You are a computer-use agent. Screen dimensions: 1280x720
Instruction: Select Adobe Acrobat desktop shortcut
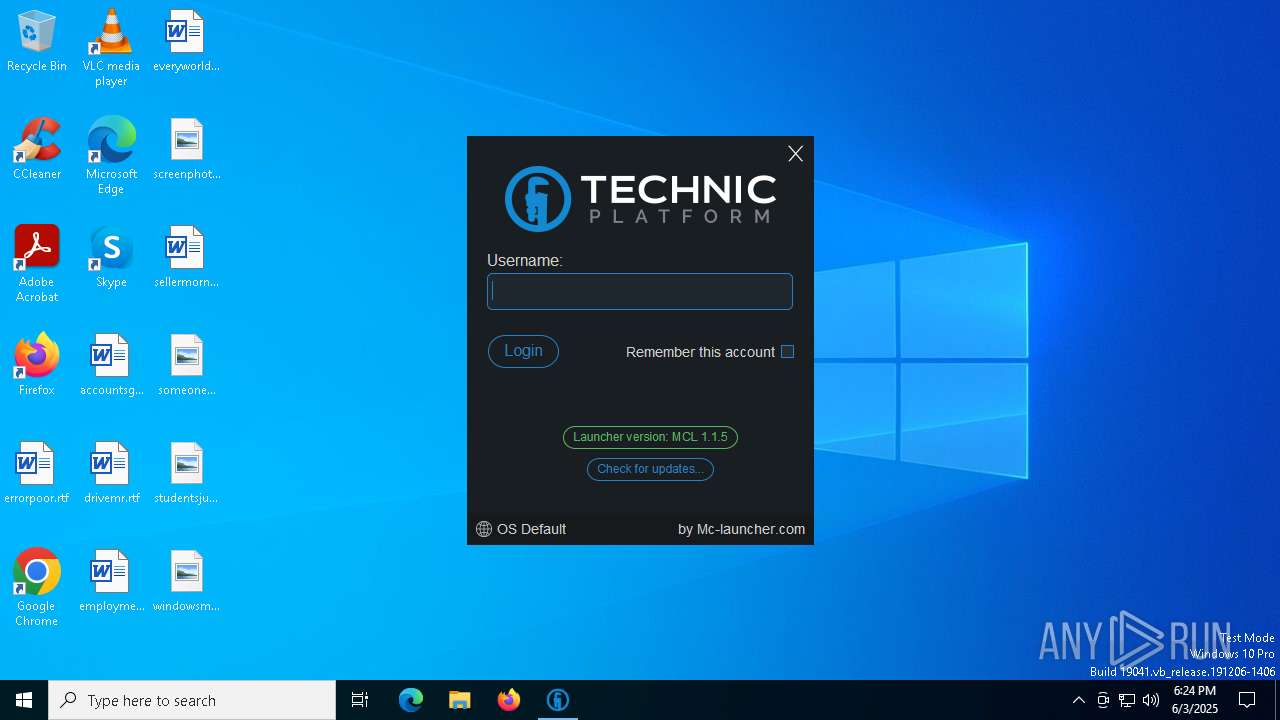tap(37, 264)
